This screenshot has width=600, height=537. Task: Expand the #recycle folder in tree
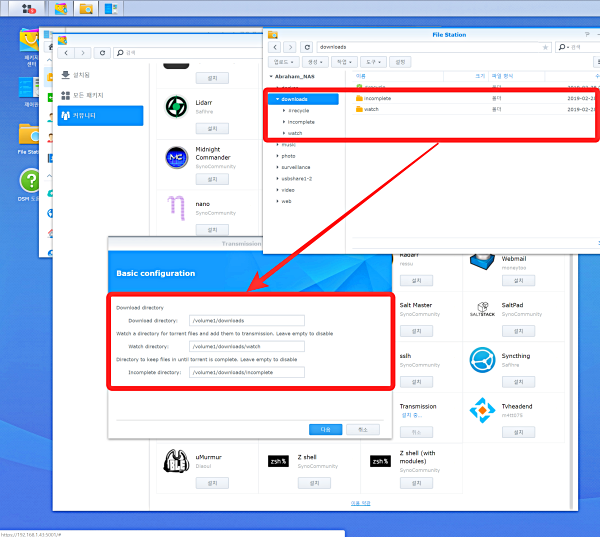tap(284, 111)
